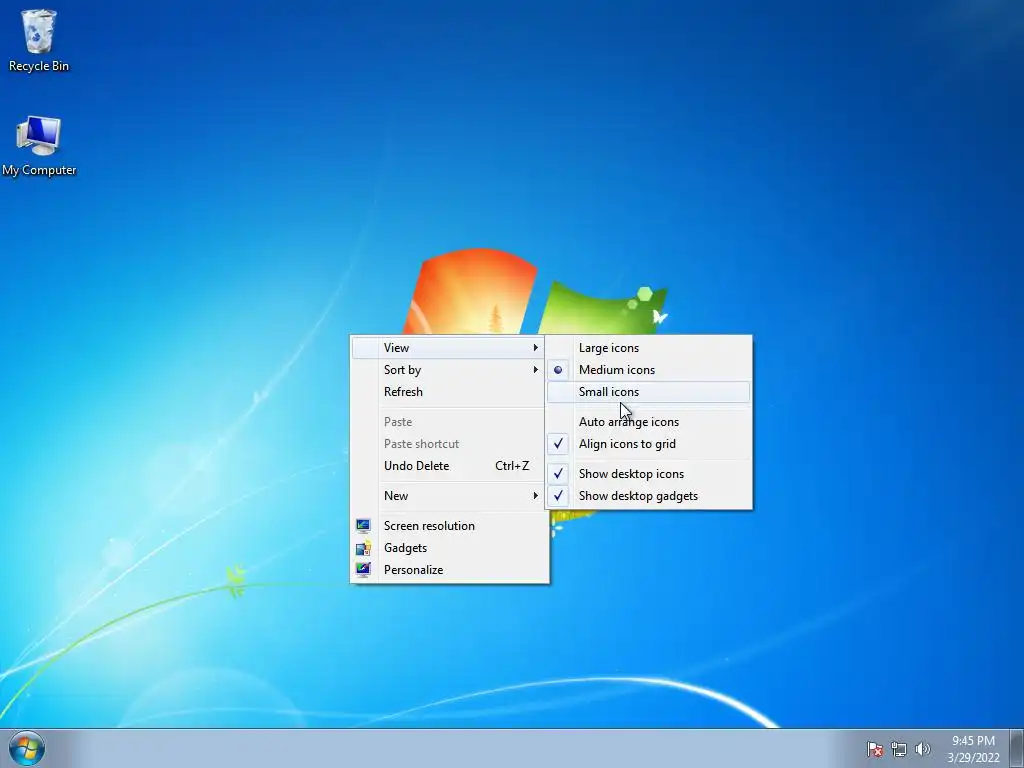Select Medium icons option
The height and width of the screenshot is (768, 1024).
click(648, 370)
